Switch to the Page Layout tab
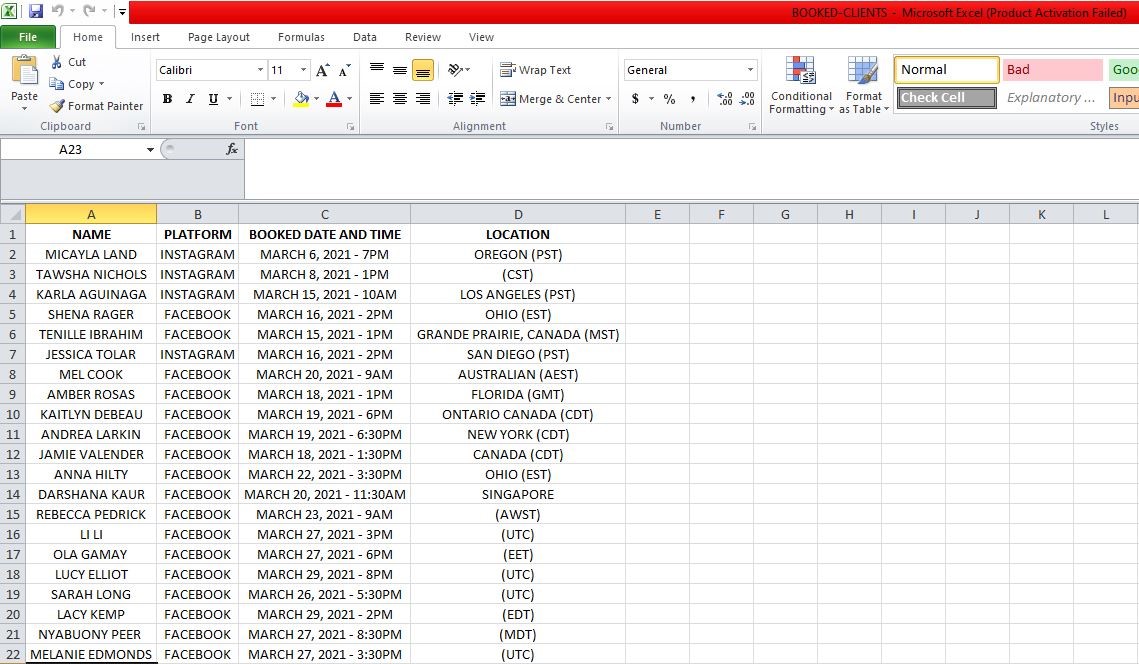 pyautogui.click(x=219, y=37)
